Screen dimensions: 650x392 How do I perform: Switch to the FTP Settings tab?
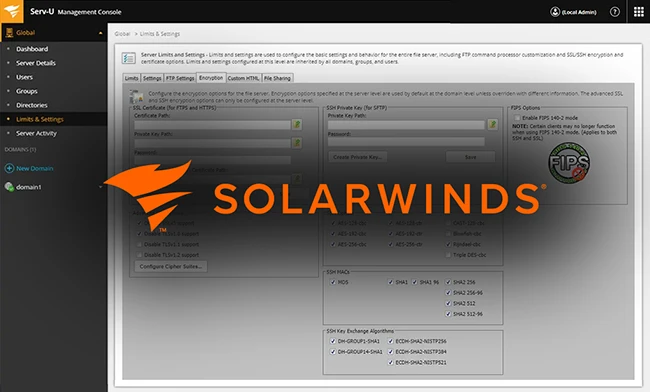point(180,78)
